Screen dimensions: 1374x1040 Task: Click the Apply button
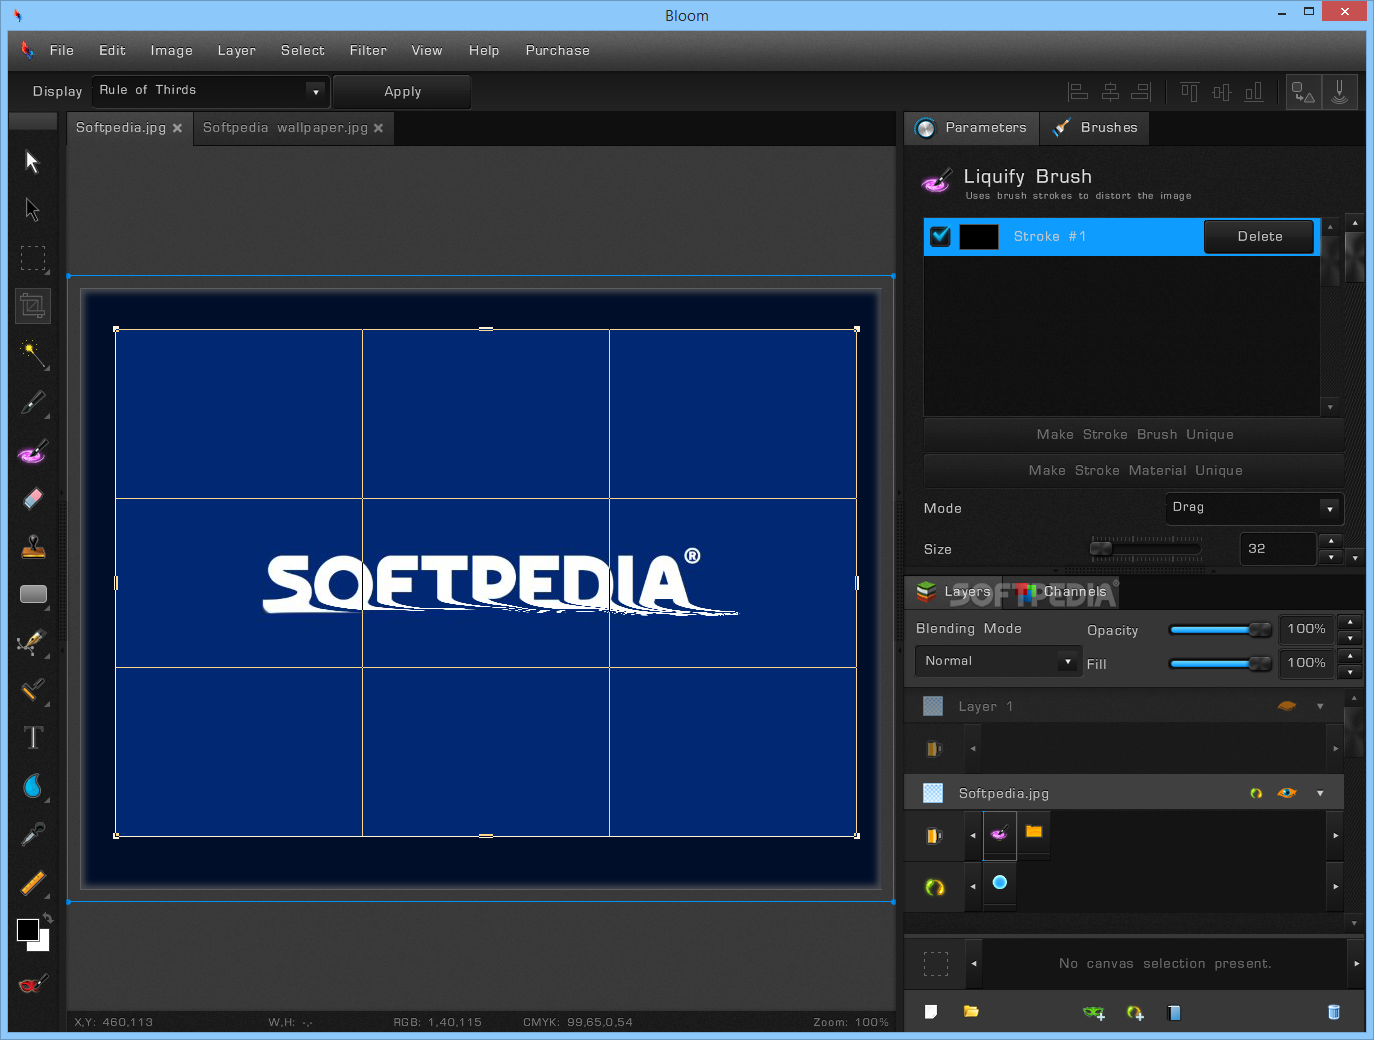pyautogui.click(x=402, y=92)
